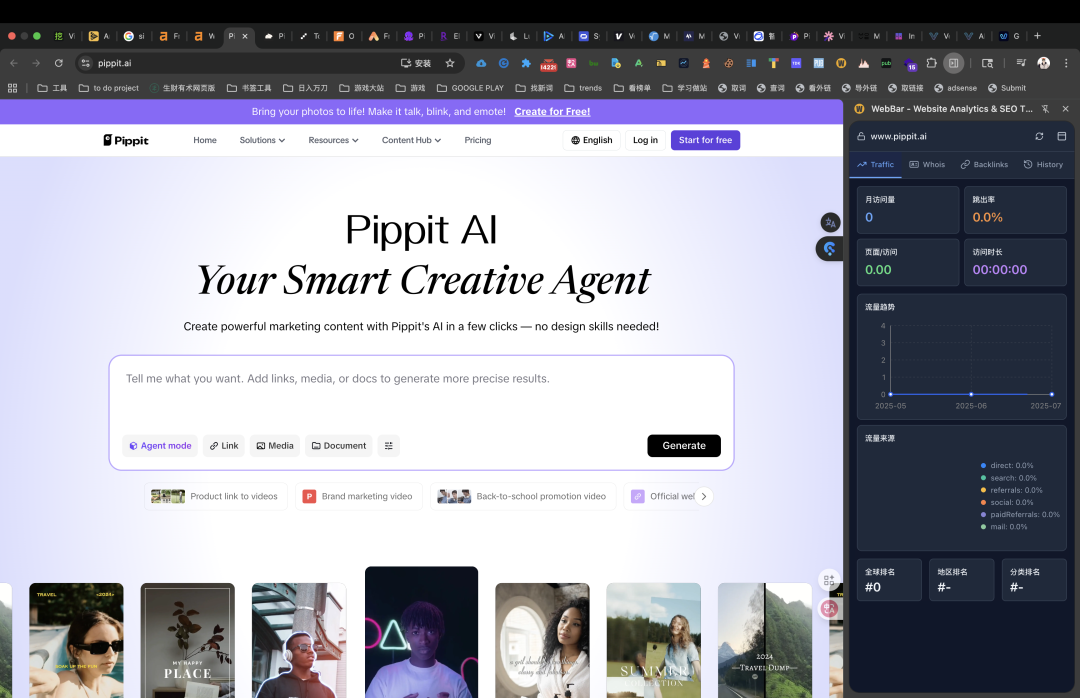This screenshot has height=698, width=1080.
Task: Click the pub extension icon in toolbar
Action: (886, 63)
